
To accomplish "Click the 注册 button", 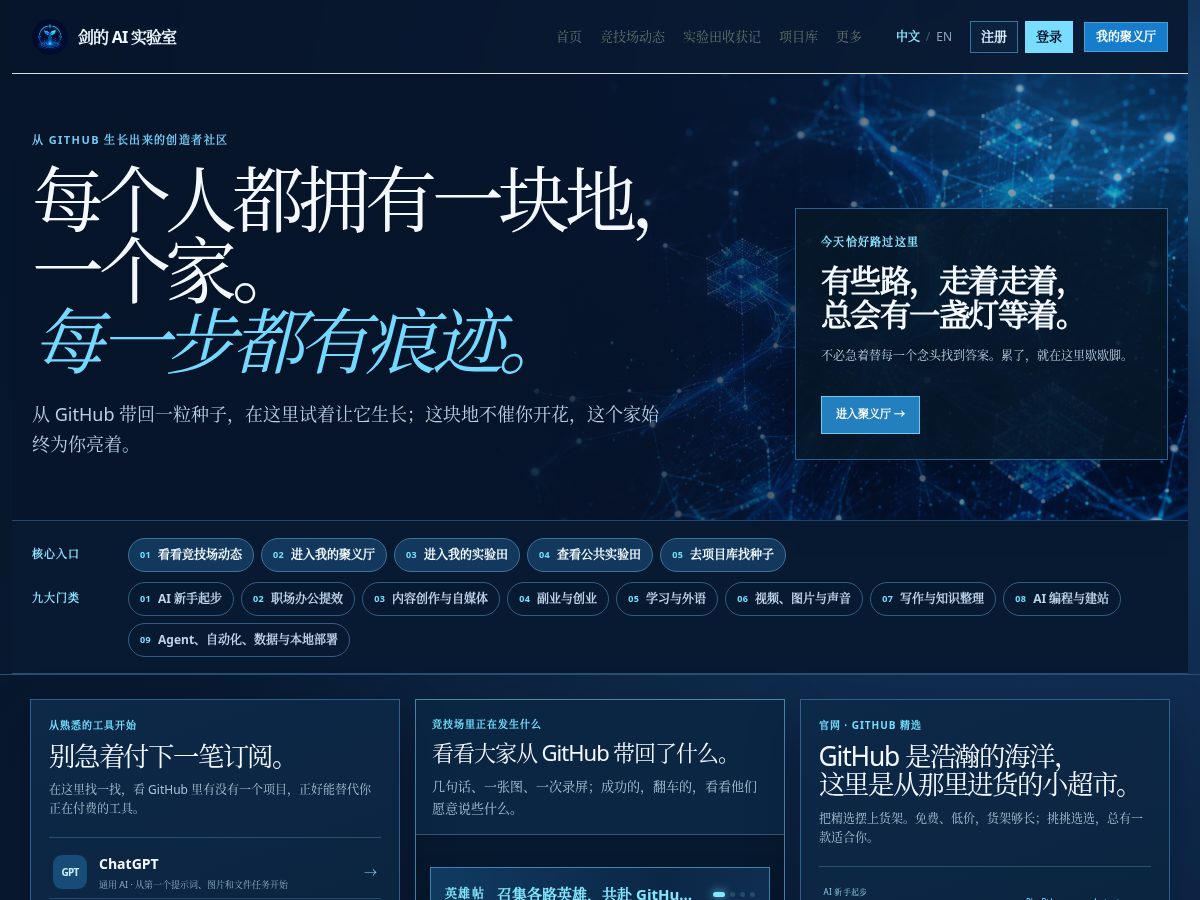I will 994,37.
